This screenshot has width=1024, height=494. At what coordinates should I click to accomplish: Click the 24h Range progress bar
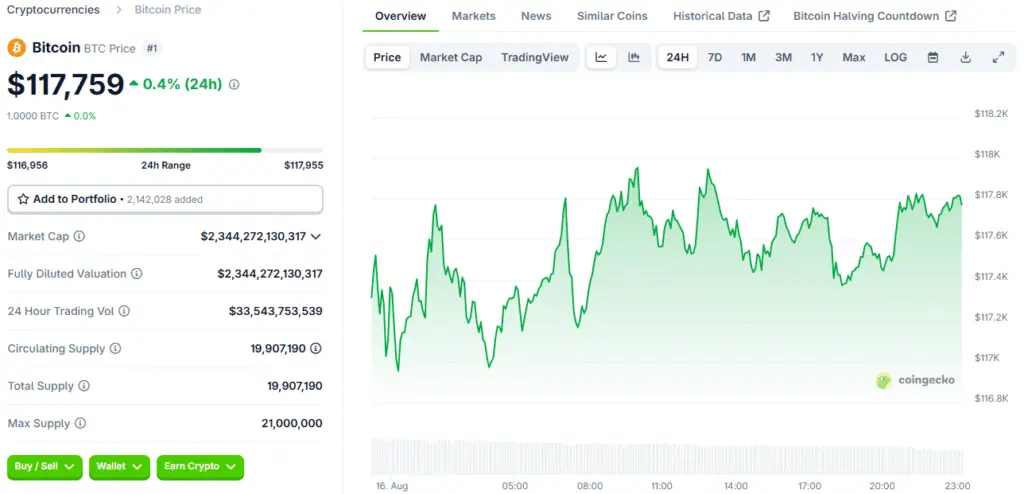(x=165, y=150)
